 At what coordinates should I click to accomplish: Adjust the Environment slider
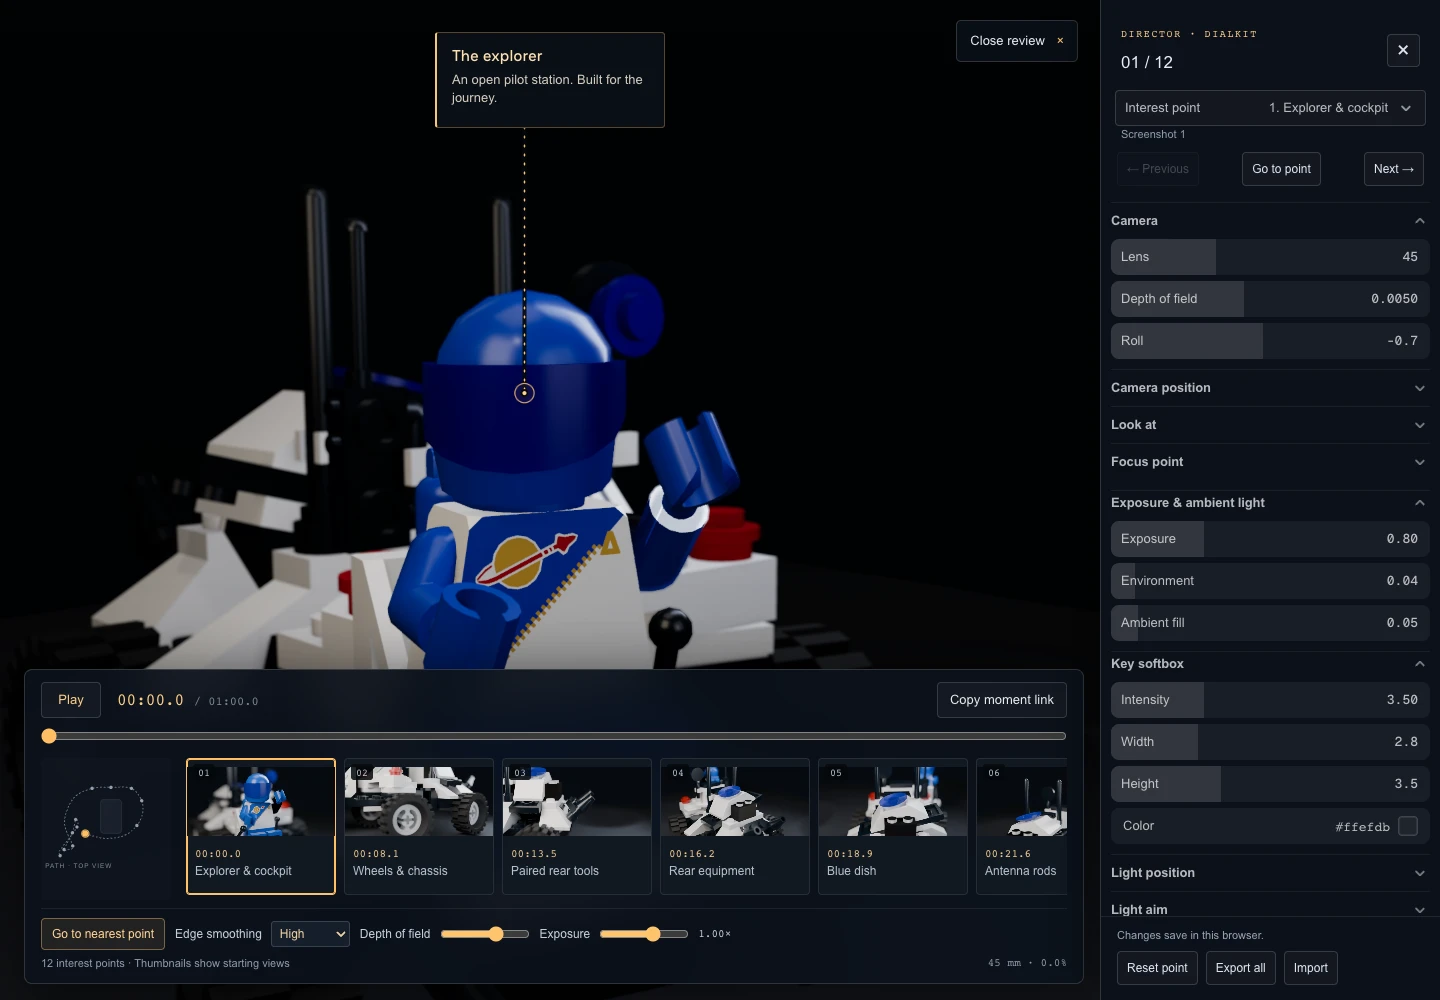[1270, 581]
